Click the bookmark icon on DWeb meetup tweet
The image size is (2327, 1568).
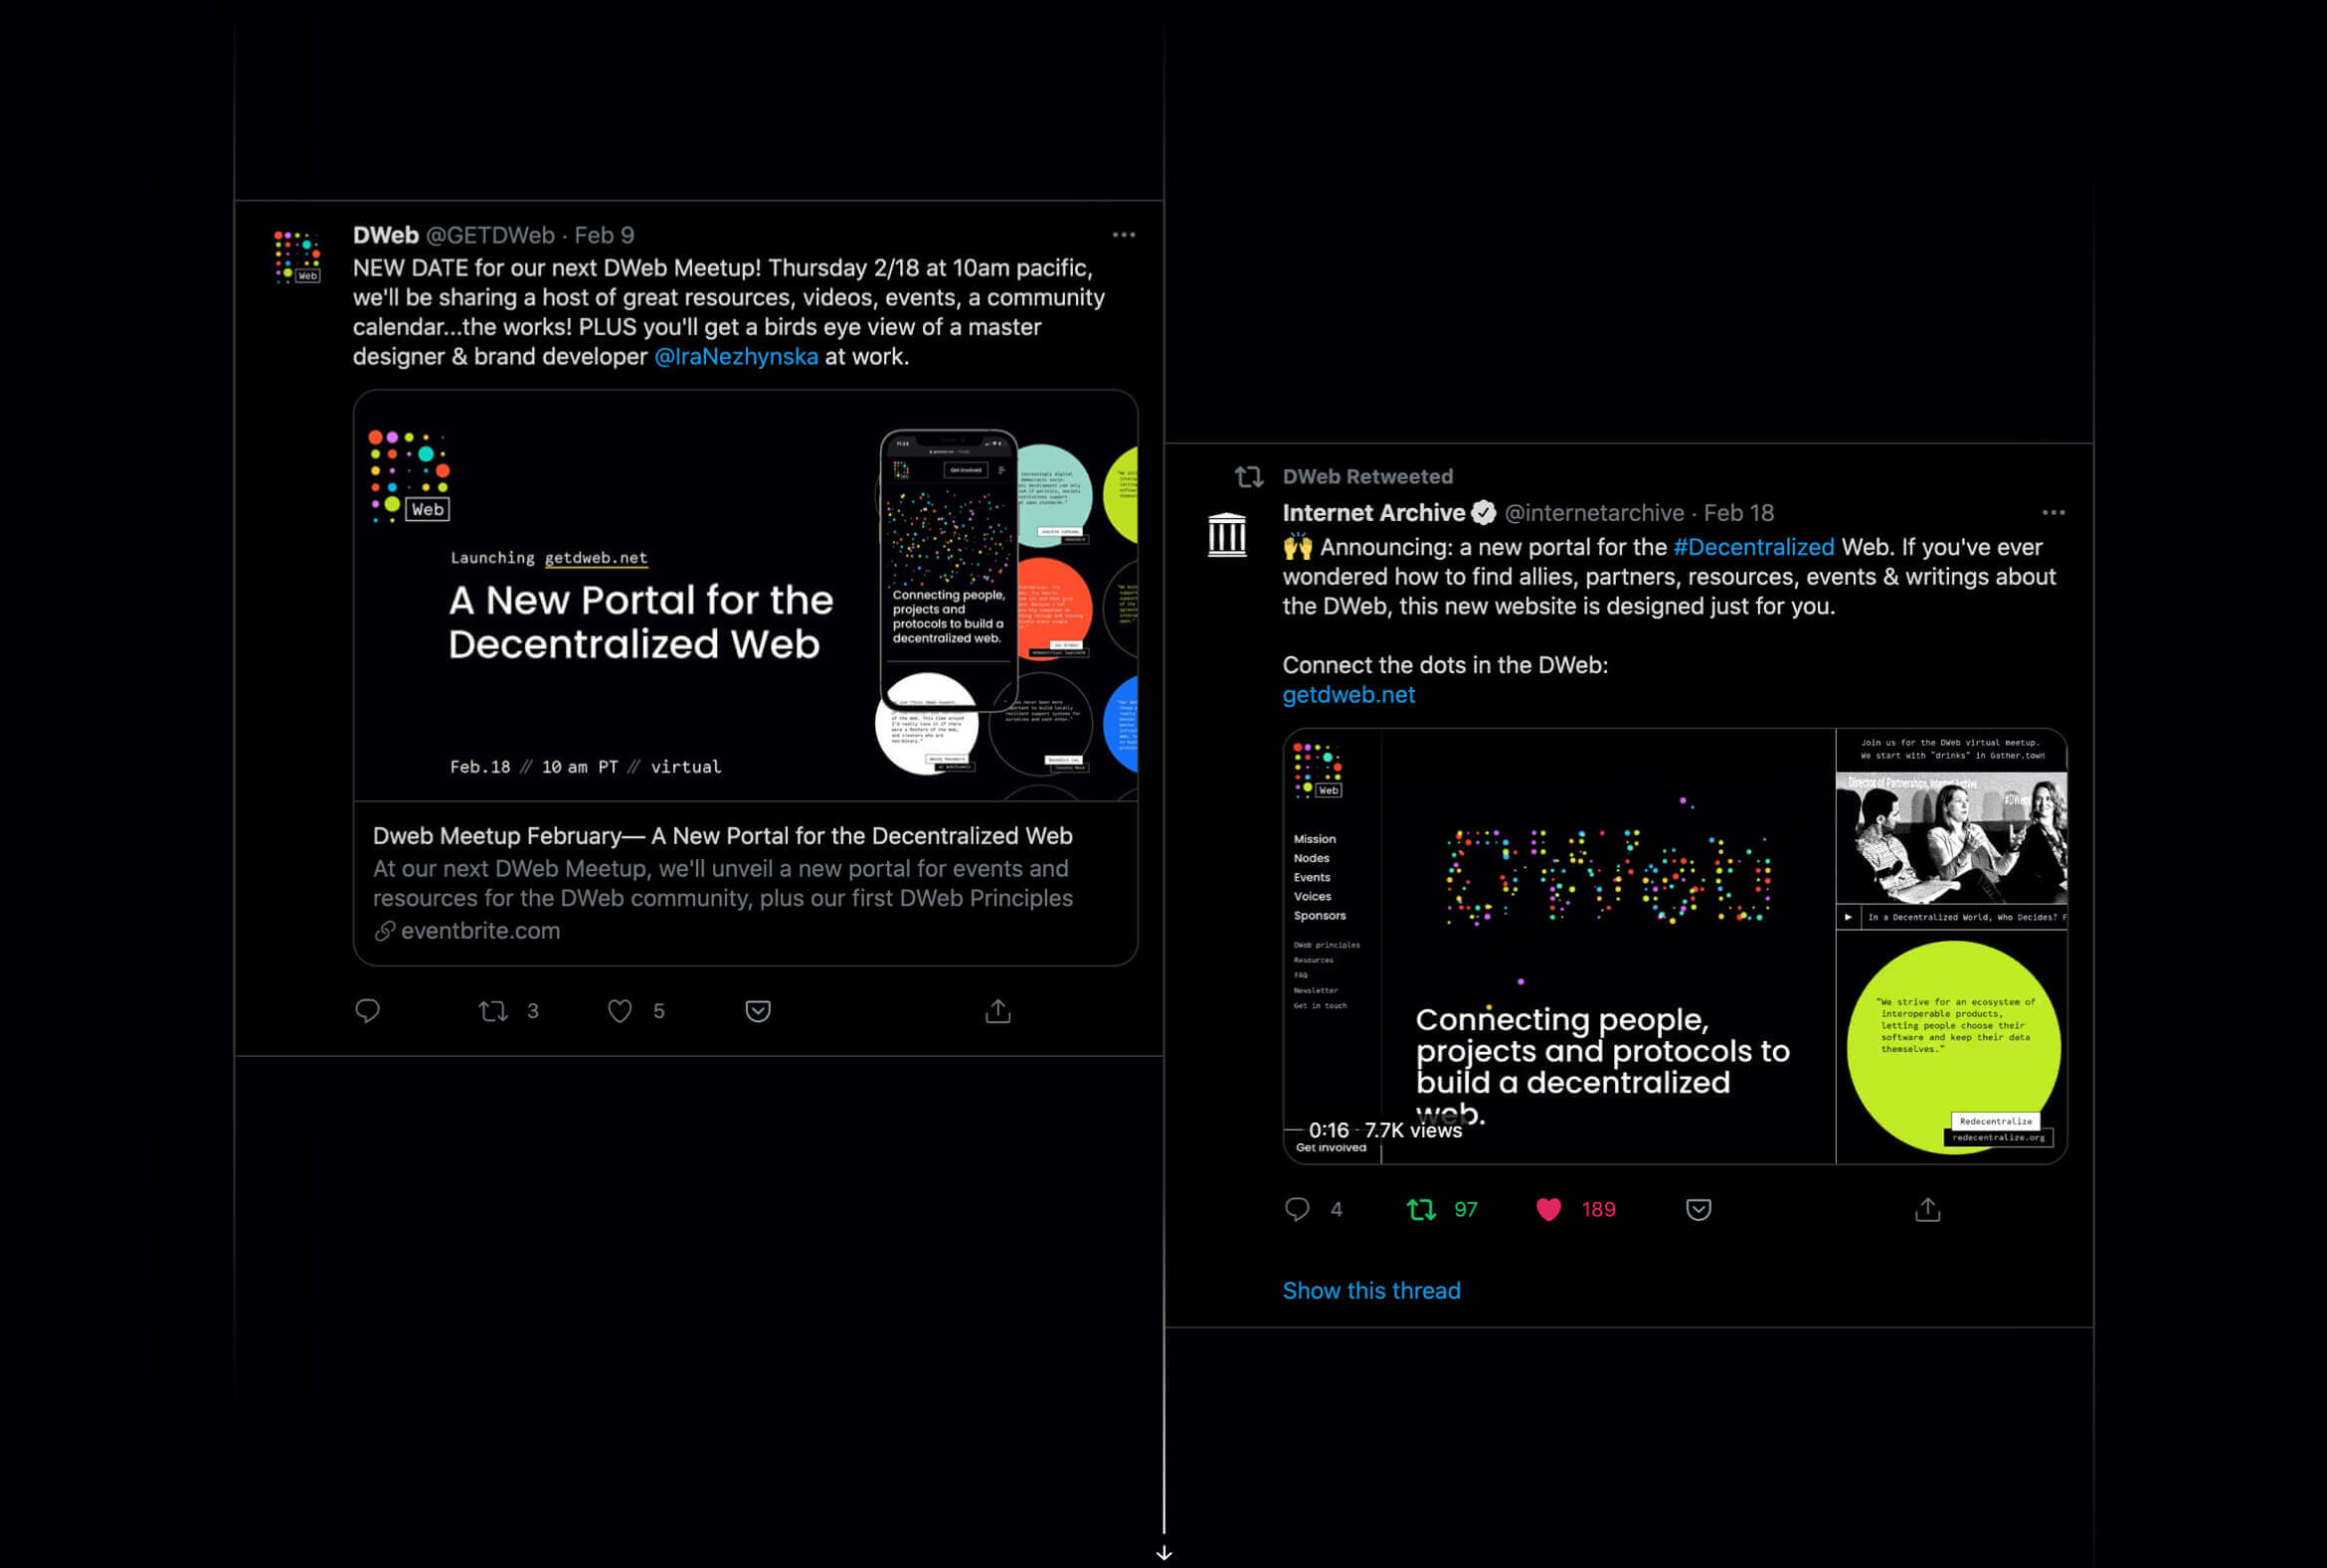[756, 1010]
